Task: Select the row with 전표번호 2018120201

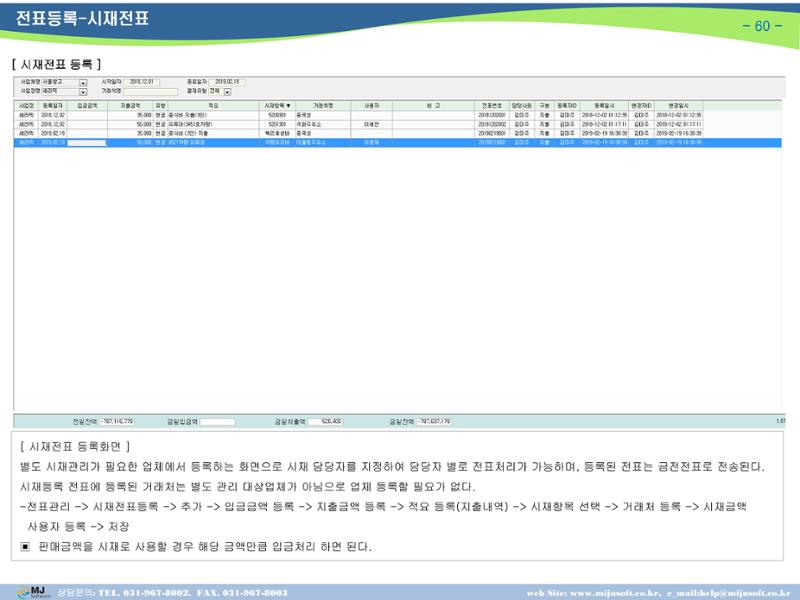Action: click(397, 115)
